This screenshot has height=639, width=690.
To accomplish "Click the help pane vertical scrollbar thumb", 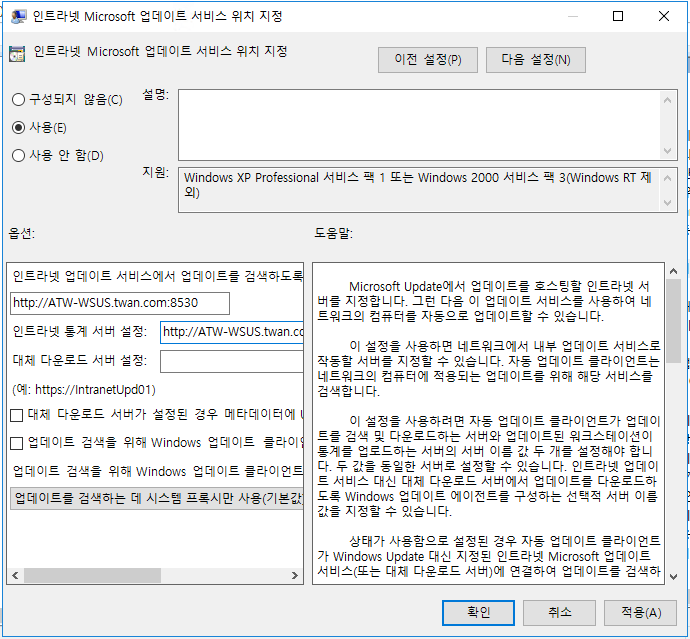I will click(673, 321).
